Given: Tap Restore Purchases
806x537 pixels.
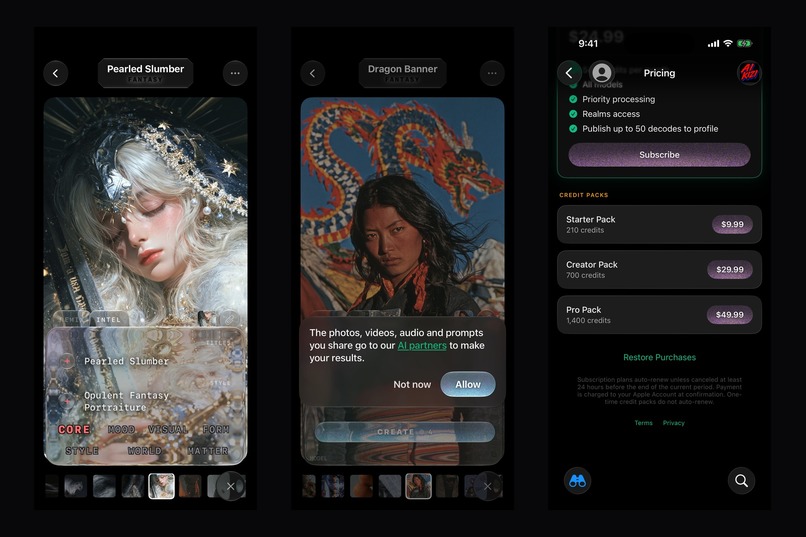Looking at the screenshot, I should (659, 357).
